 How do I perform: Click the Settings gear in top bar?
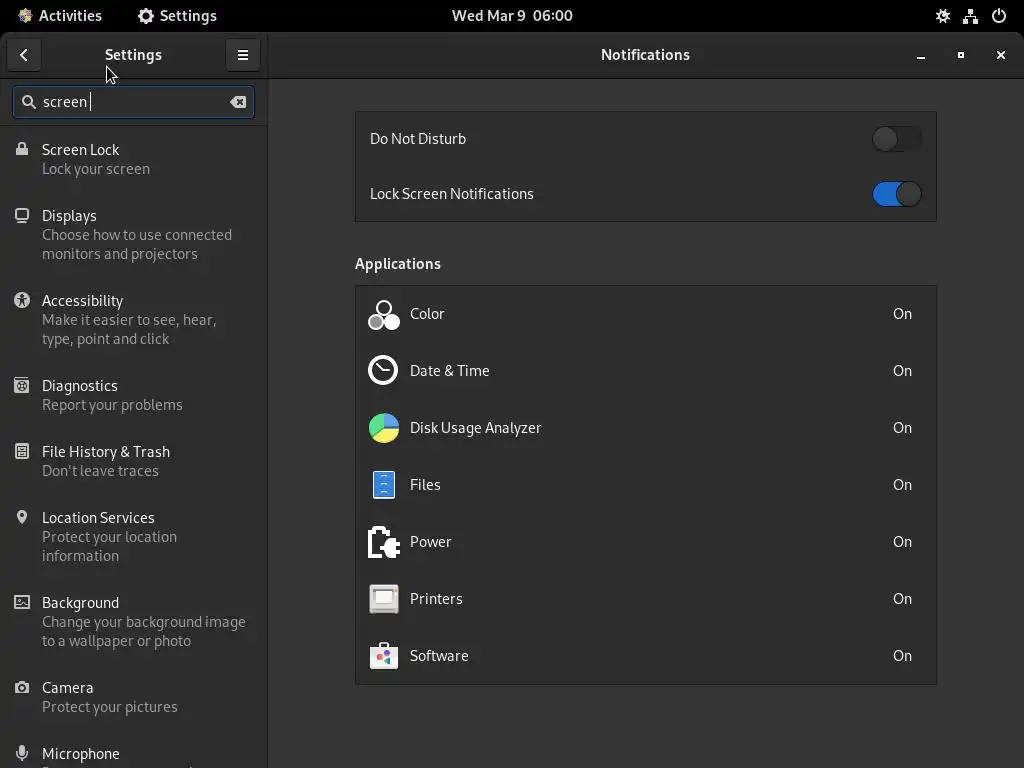[x=146, y=16]
